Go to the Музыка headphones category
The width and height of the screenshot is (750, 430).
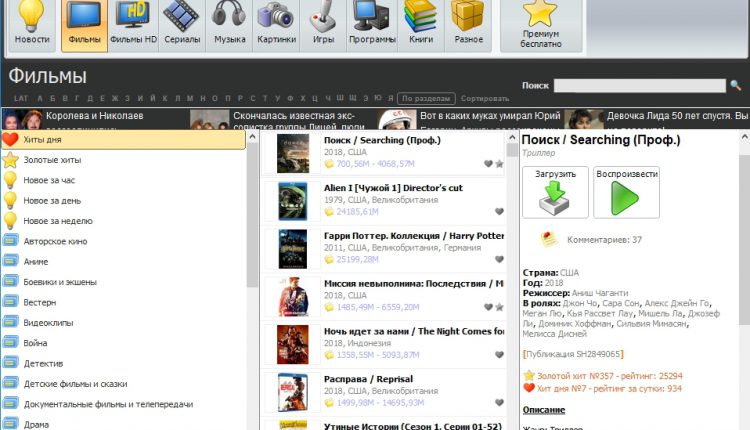[230, 25]
